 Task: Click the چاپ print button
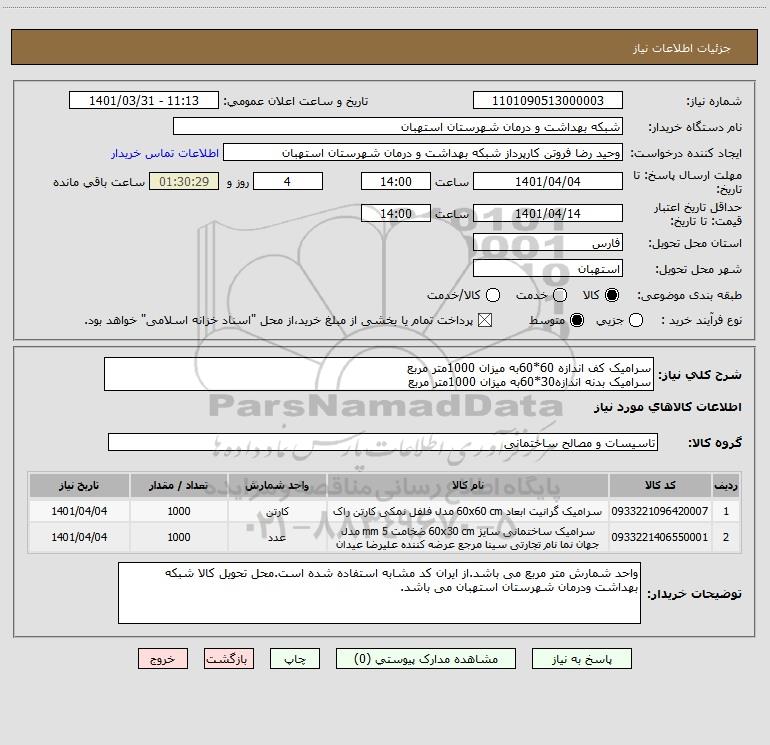tap(295, 659)
